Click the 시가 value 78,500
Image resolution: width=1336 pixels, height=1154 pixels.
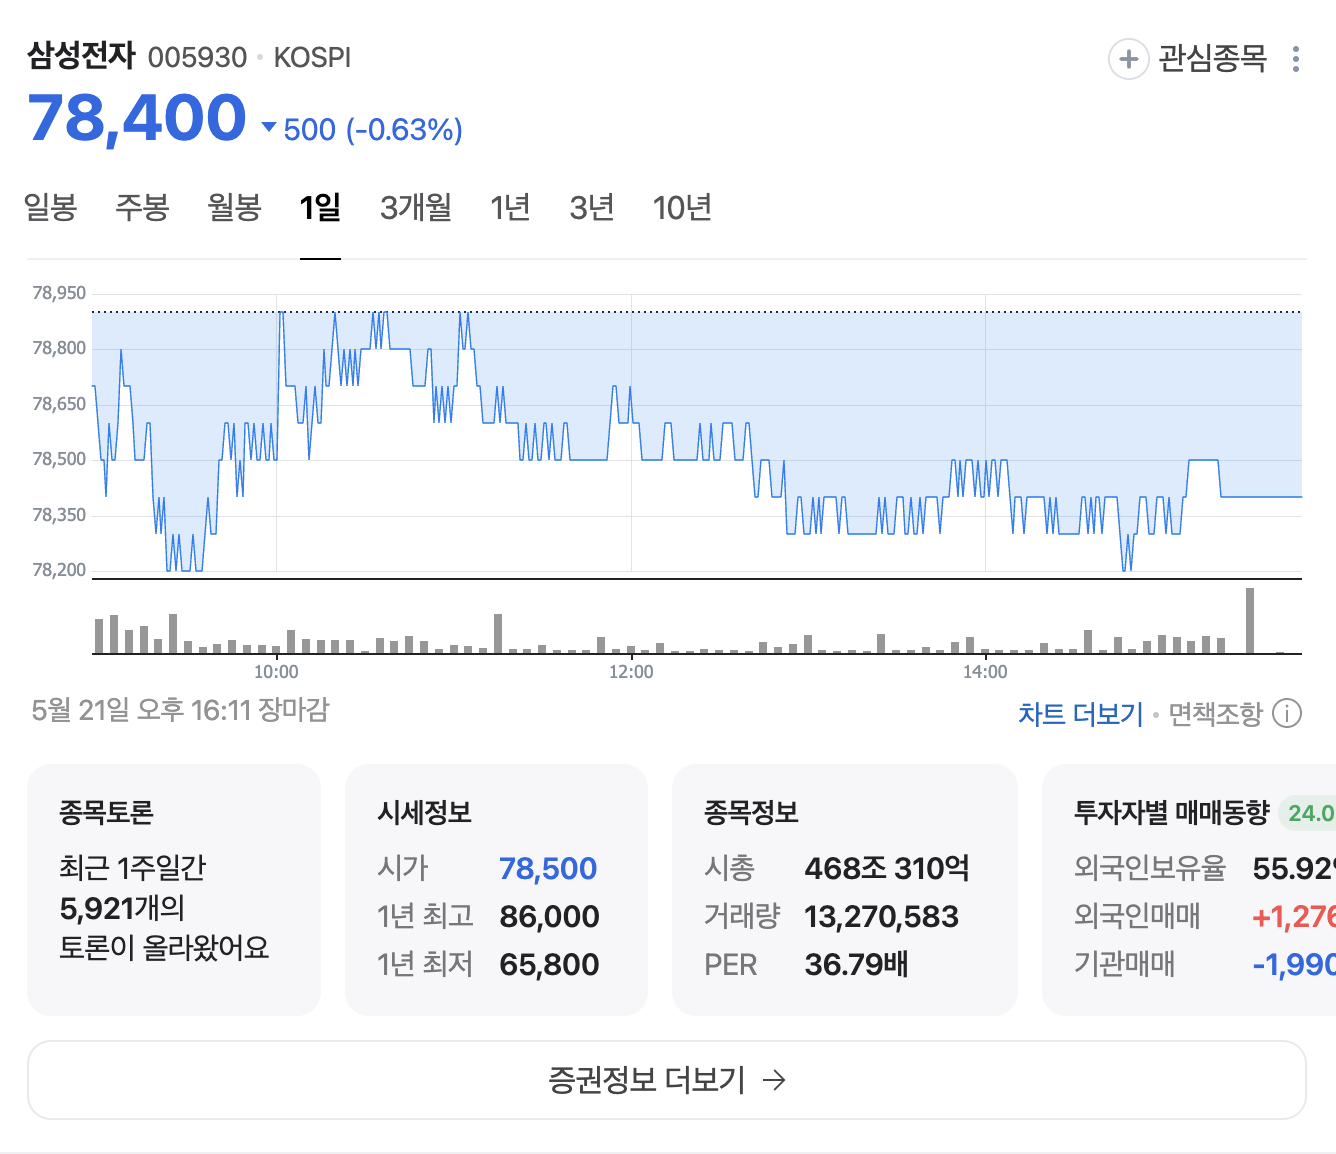point(548,869)
